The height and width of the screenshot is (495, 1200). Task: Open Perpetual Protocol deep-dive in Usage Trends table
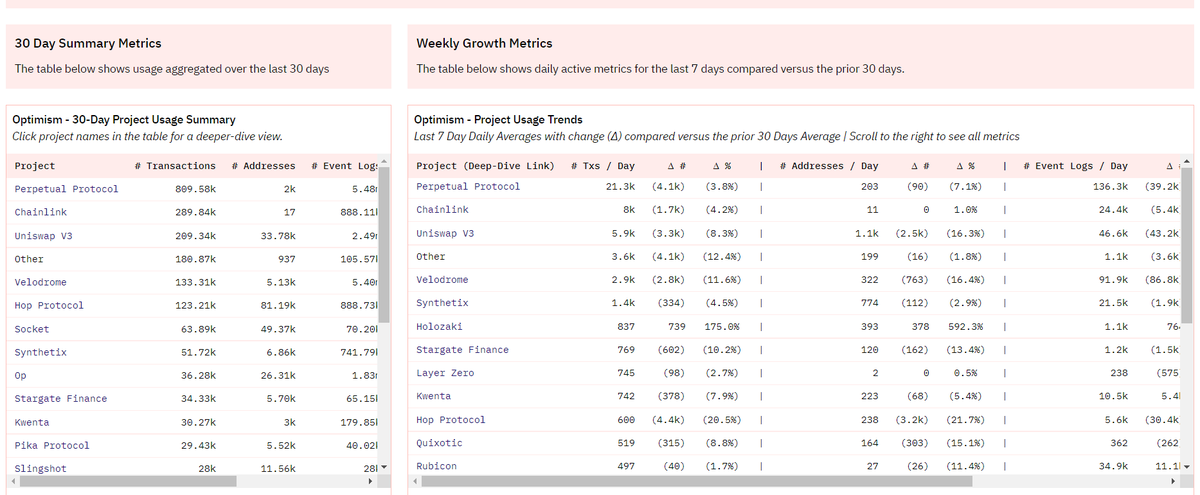pyautogui.click(x=468, y=187)
